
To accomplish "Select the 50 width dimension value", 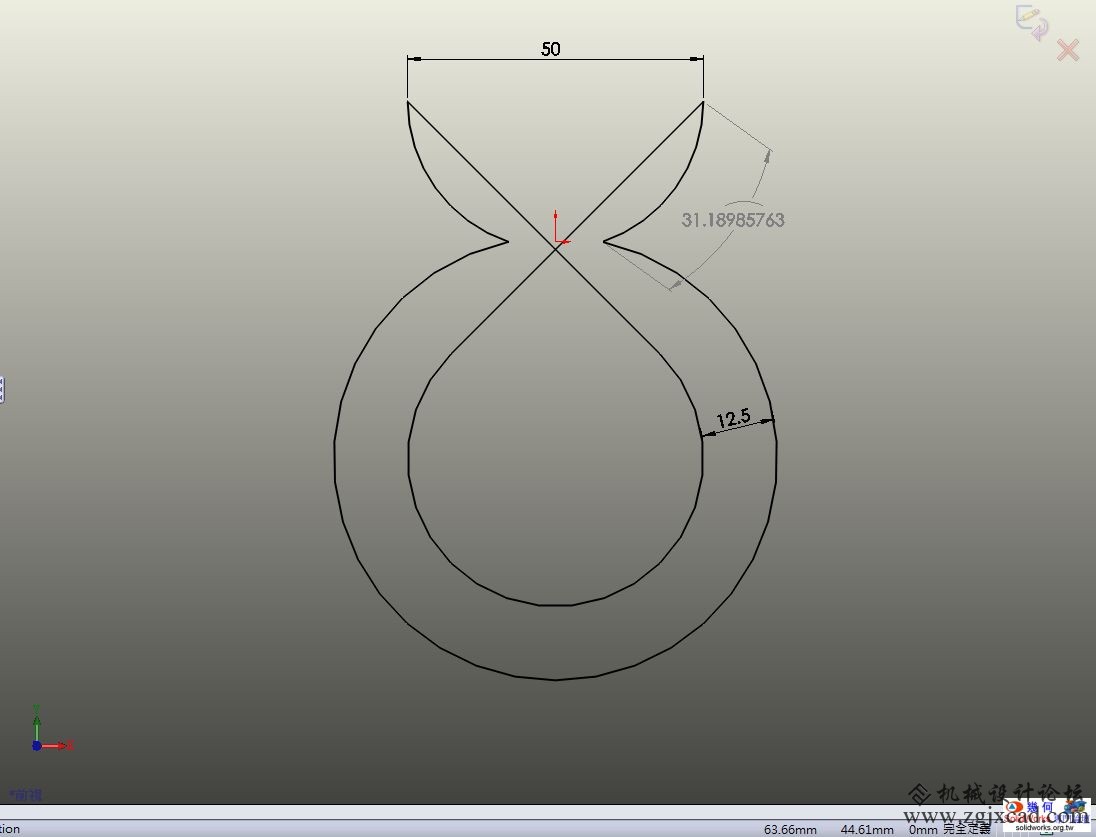I will coord(551,49).
